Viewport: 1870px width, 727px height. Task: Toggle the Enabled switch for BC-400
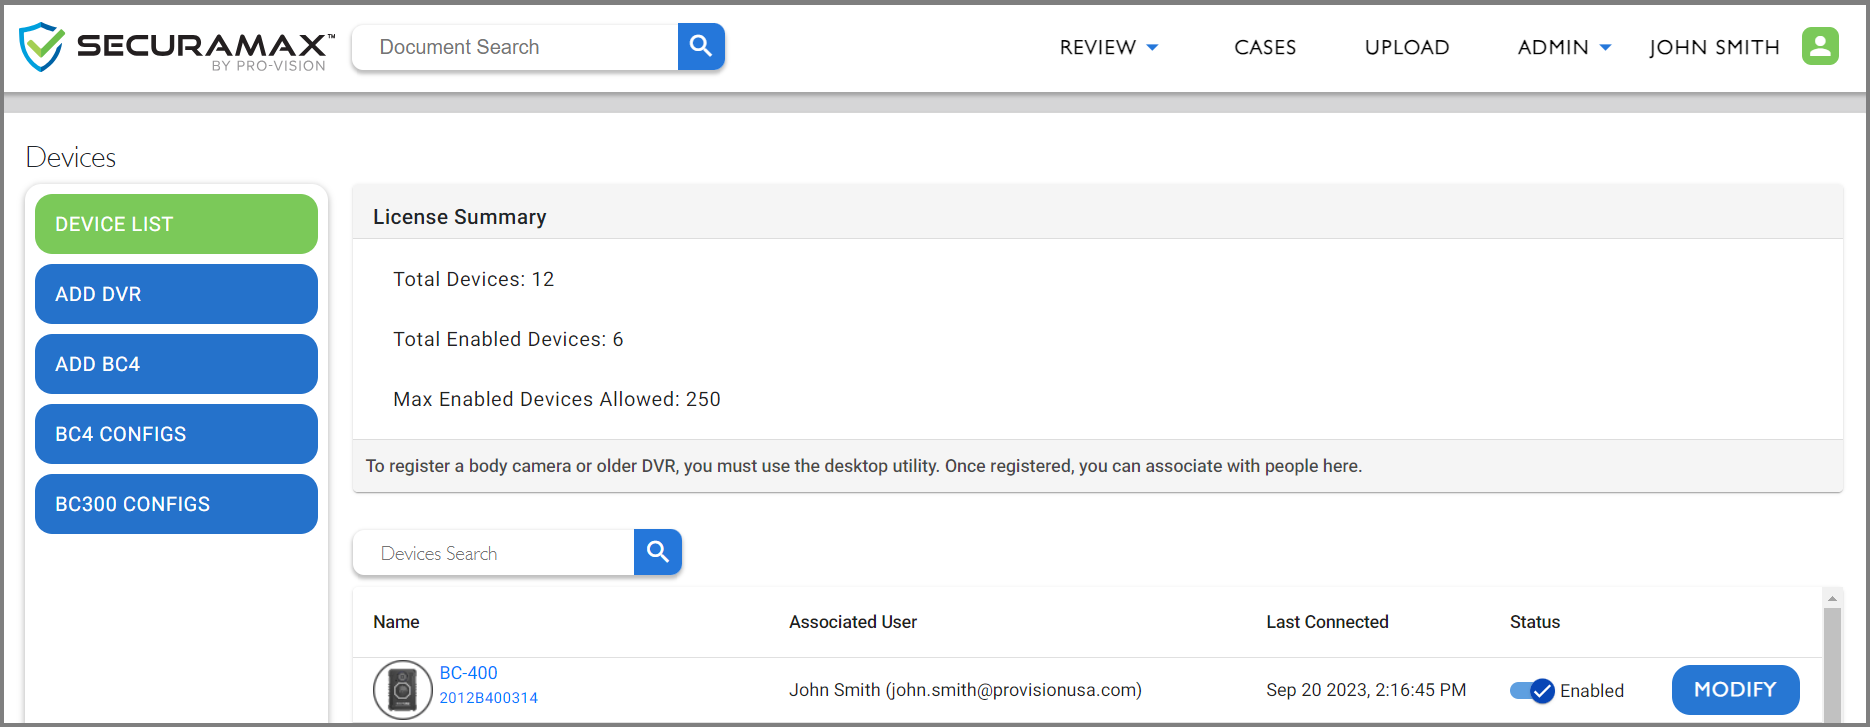click(1531, 690)
